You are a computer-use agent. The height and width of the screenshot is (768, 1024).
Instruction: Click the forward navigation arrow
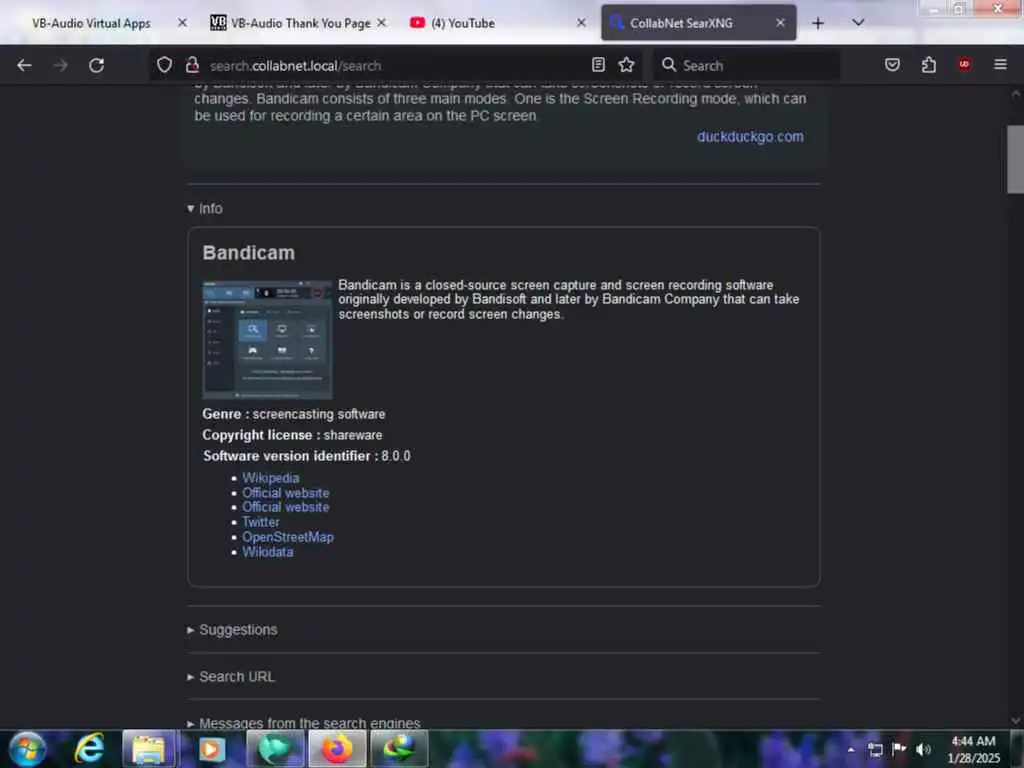(x=61, y=65)
